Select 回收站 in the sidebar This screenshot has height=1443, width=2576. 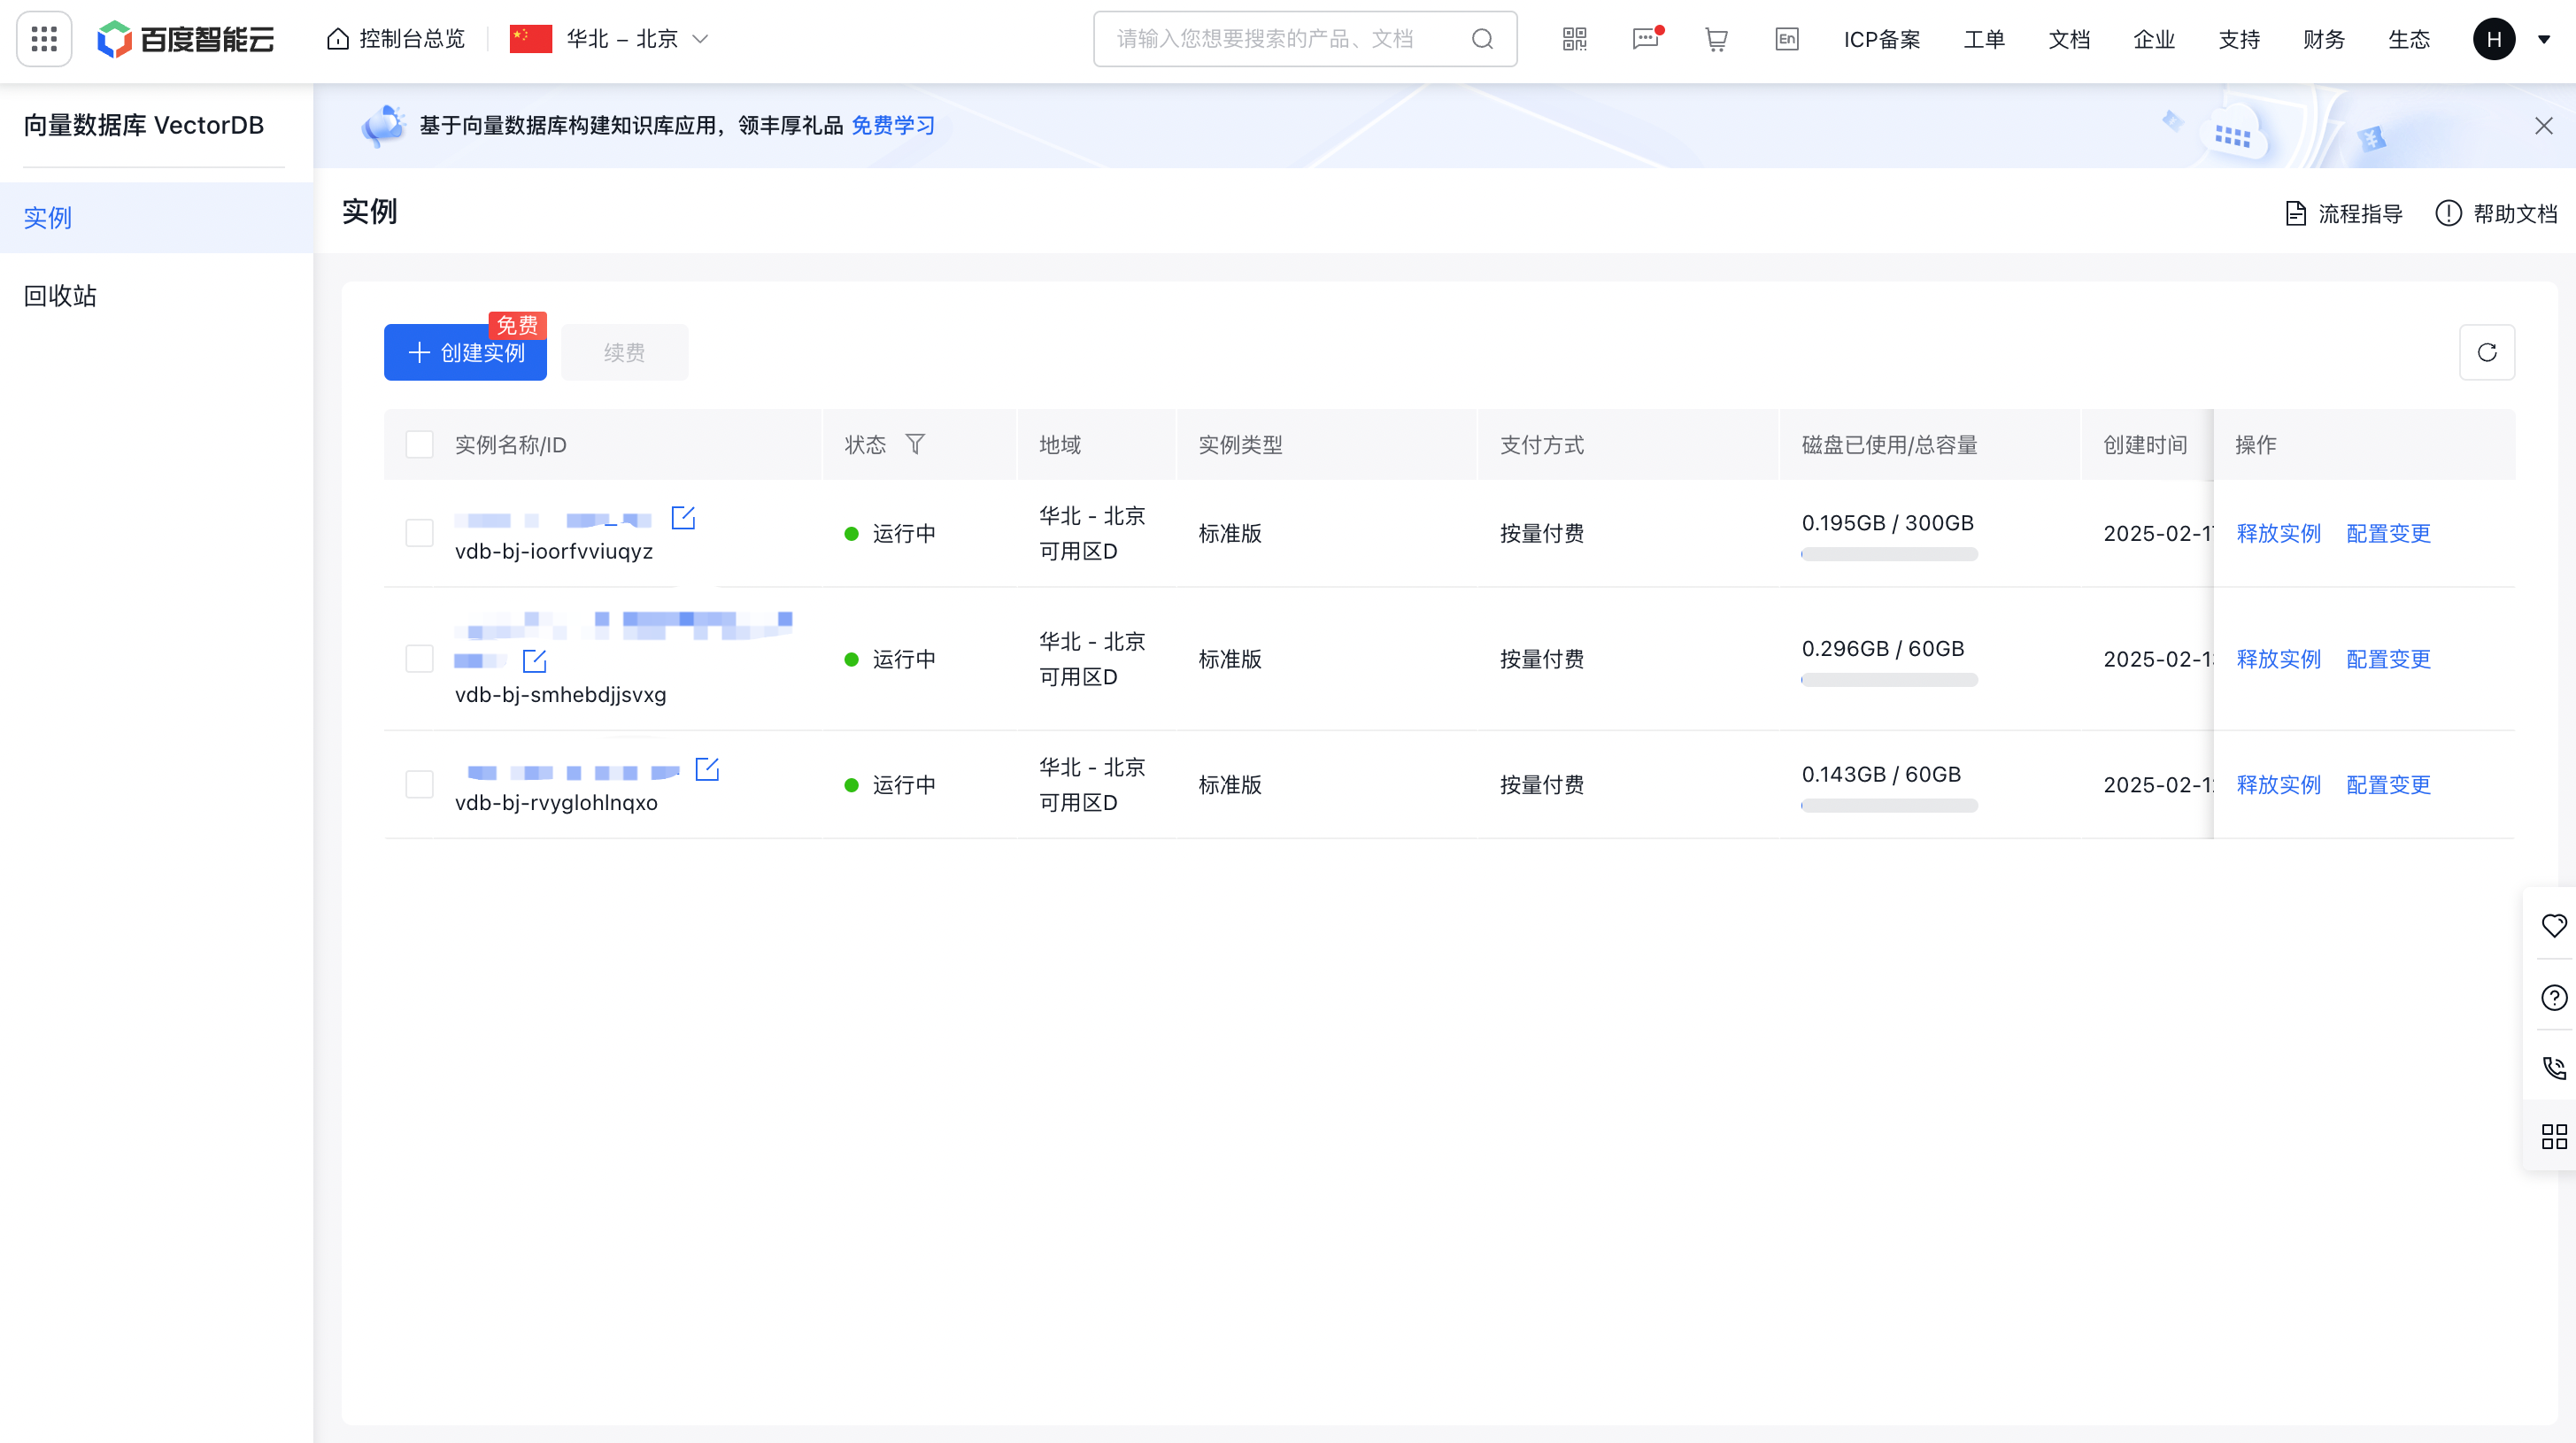pyautogui.click(x=157, y=295)
